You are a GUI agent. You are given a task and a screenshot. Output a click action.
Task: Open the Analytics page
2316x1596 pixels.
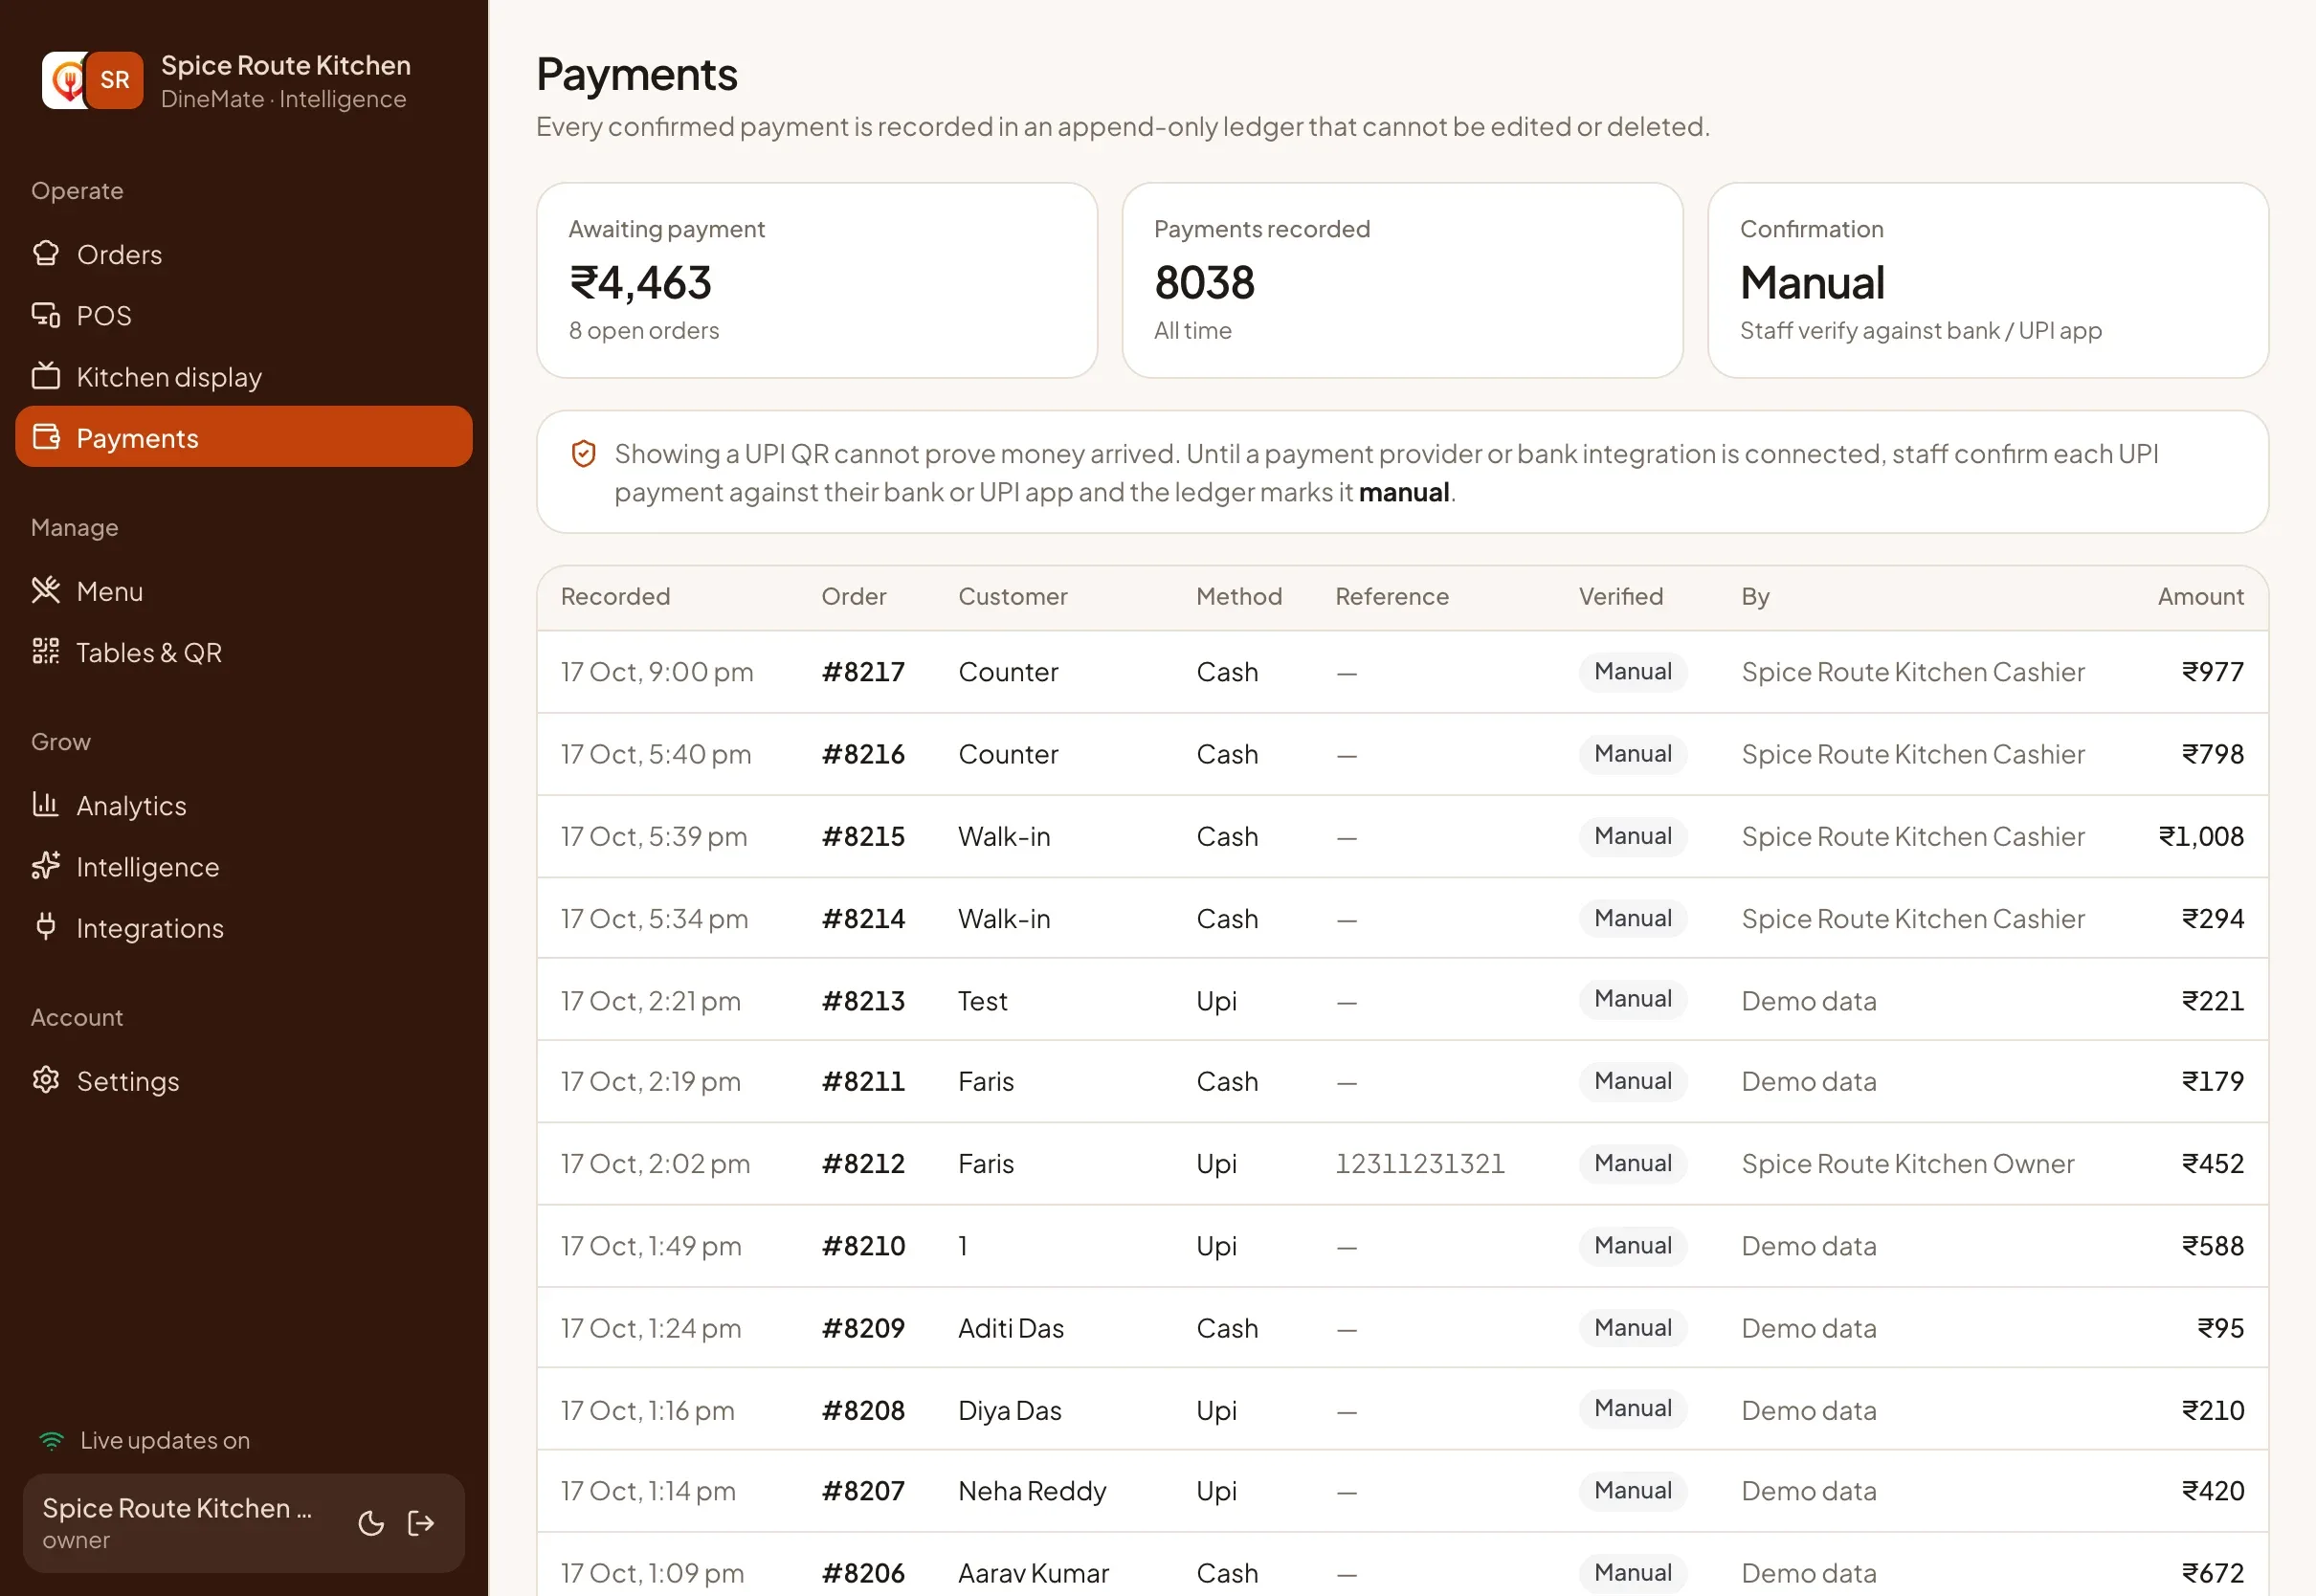click(244, 805)
